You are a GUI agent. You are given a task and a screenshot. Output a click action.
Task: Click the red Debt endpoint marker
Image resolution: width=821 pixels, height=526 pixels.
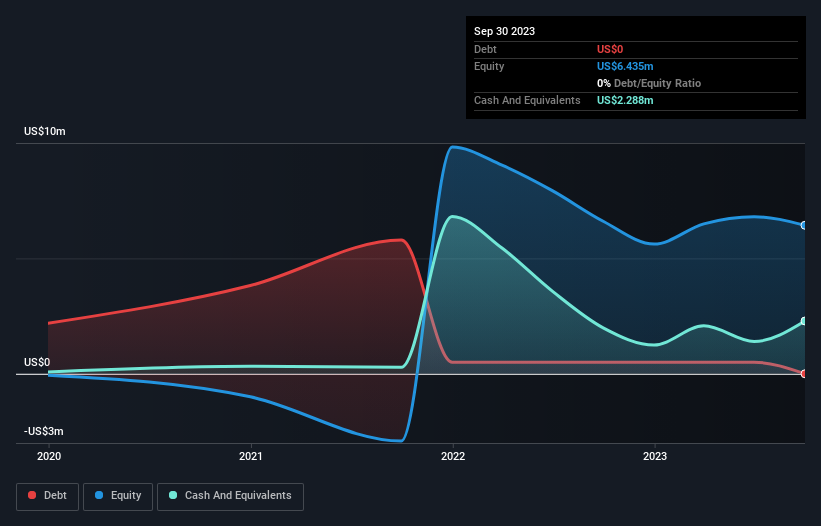(804, 374)
